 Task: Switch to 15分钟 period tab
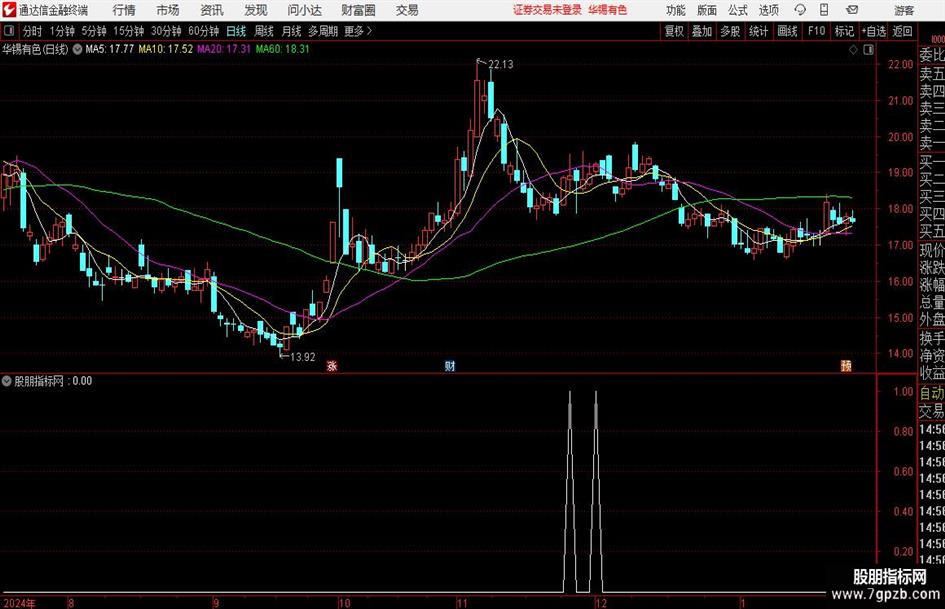[128, 31]
